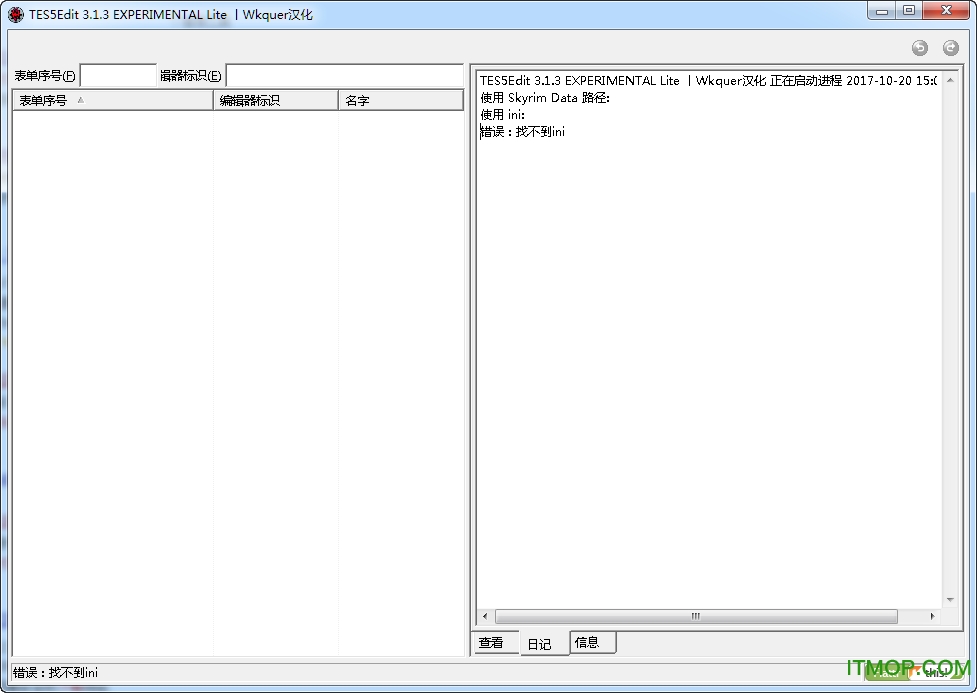Click log line '错误 : 找不到ini'
Viewport: 977px width, 693px height.
click(x=522, y=131)
